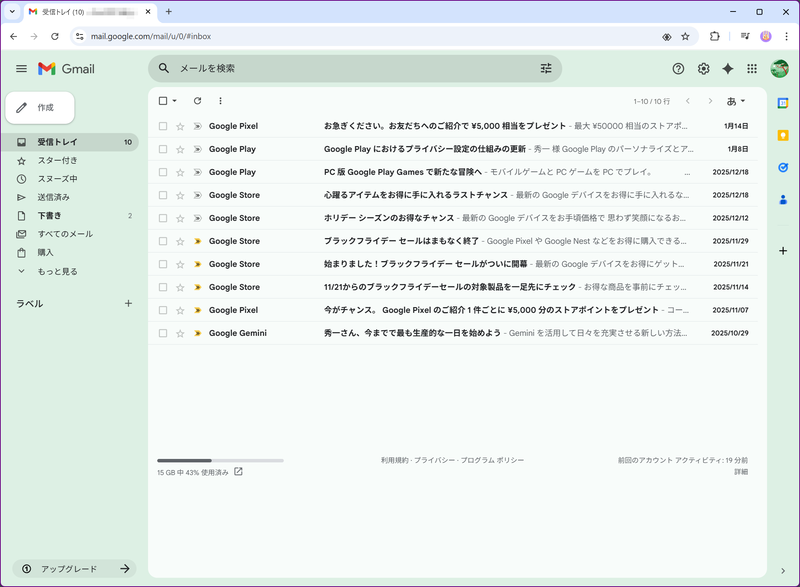Star the Google Gemini email
The image size is (800, 587).
pos(180,333)
